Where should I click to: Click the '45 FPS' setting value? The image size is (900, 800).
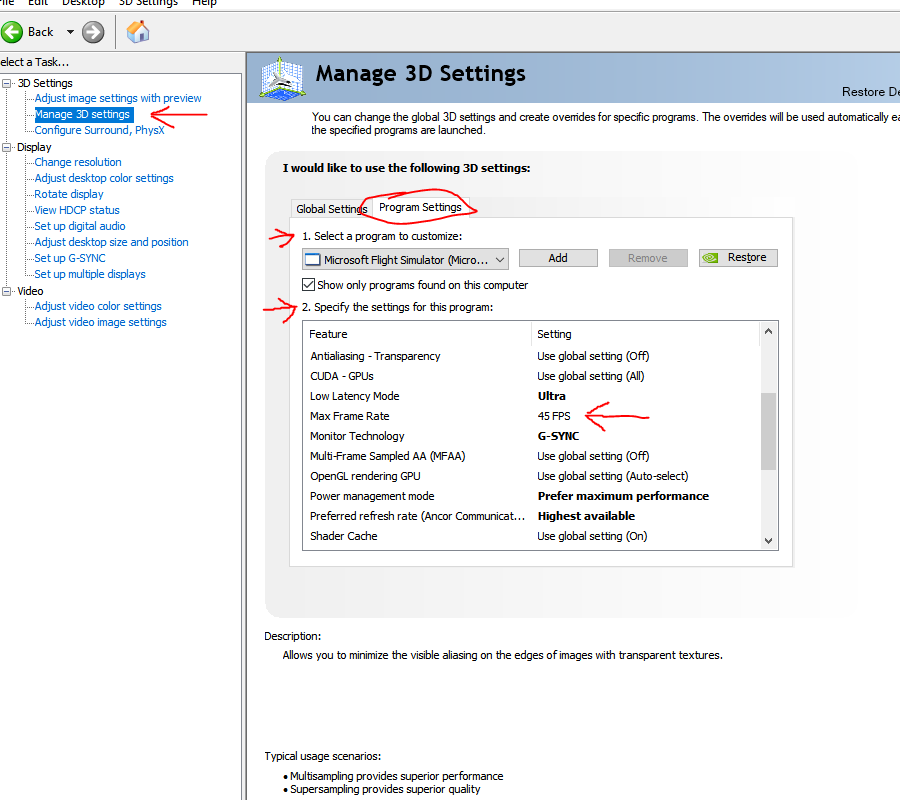click(554, 417)
